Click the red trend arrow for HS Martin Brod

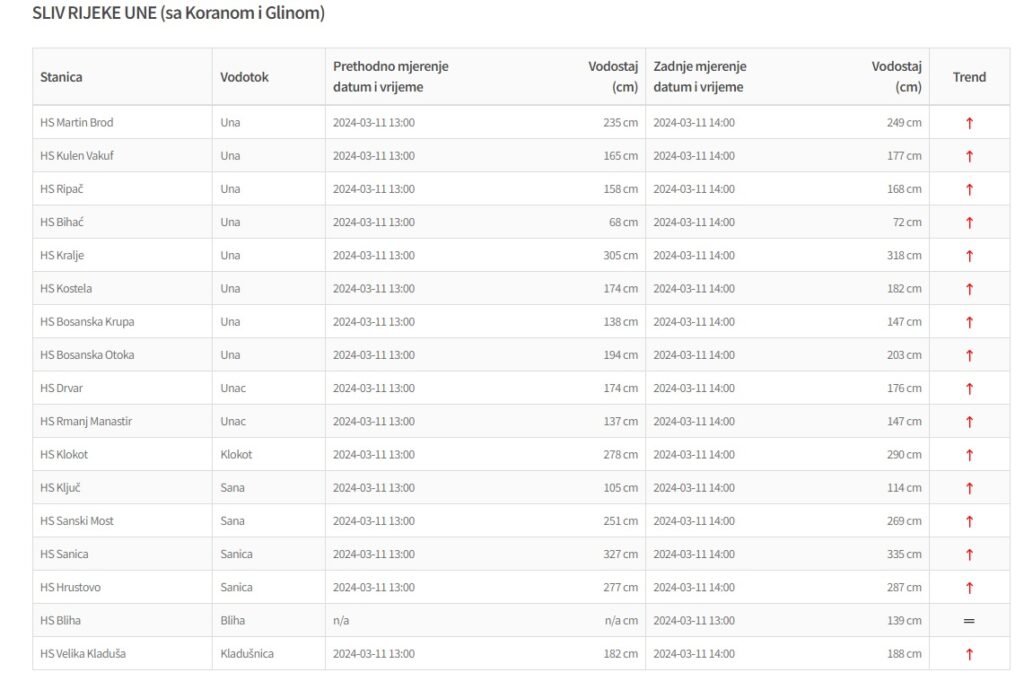click(968, 123)
